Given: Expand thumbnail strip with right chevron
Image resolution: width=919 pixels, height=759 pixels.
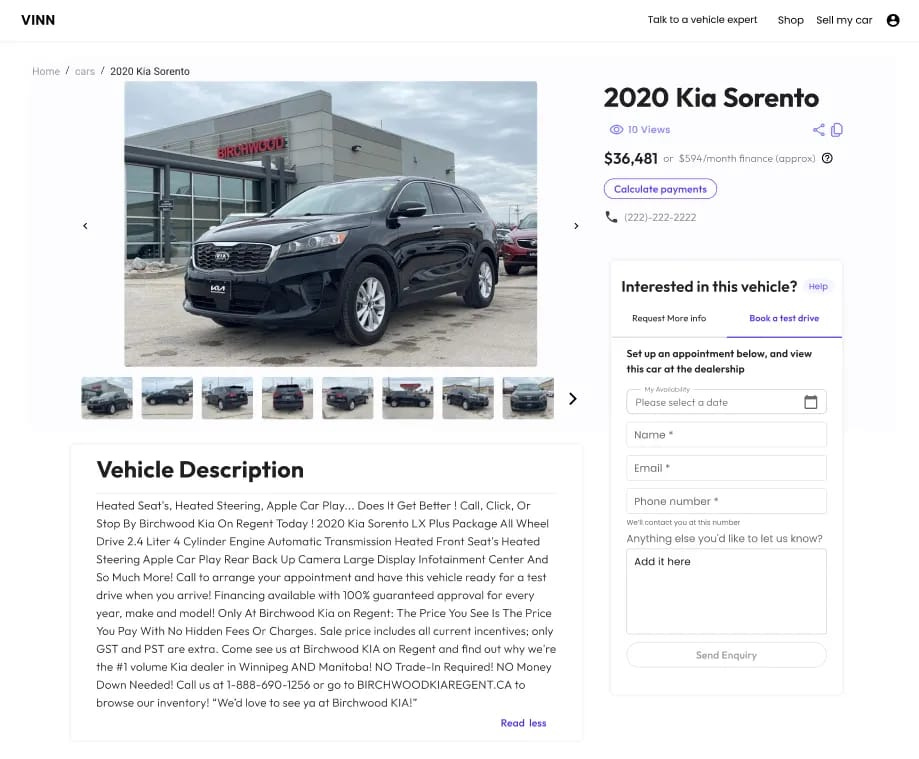Looking at the screenshot, I should coord(573,399).
